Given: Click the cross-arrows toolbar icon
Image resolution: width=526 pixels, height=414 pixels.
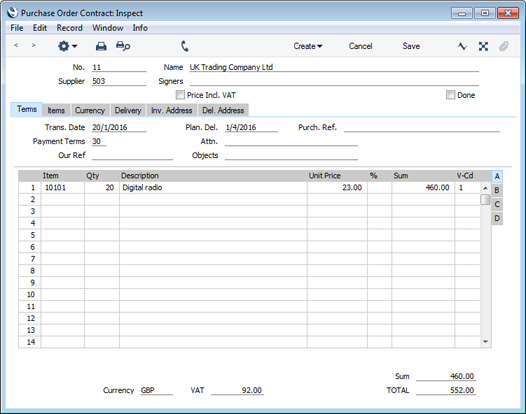Looking at the screenshot, I should [483, 46].
